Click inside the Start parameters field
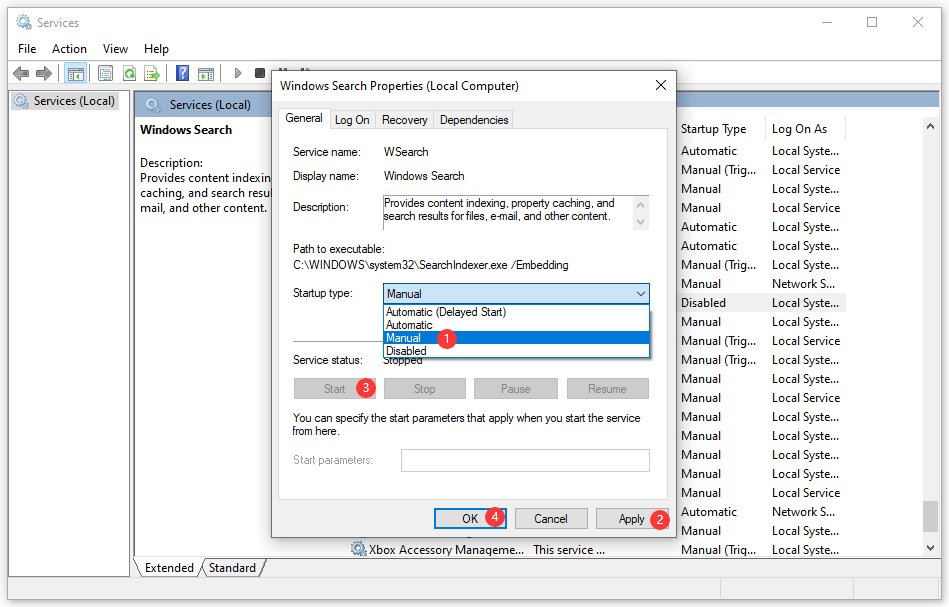This screenshot has height=607, width=949. coord(524,461)
